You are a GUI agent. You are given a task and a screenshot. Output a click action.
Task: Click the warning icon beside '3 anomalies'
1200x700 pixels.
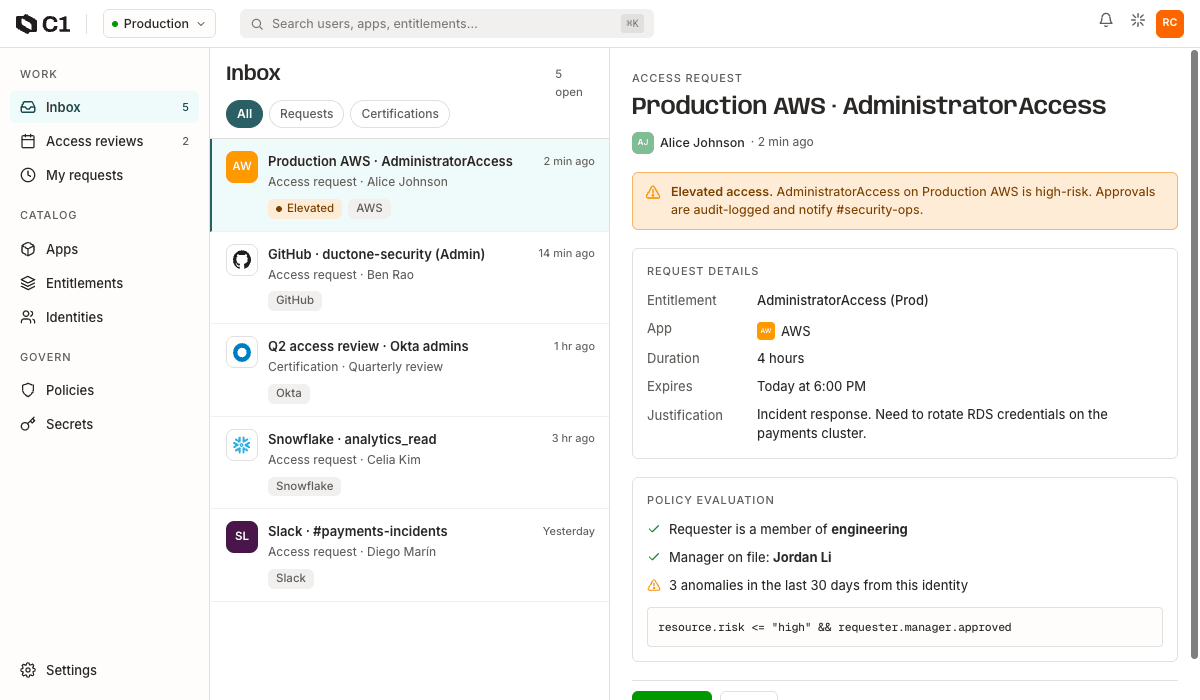coord(654,585)
